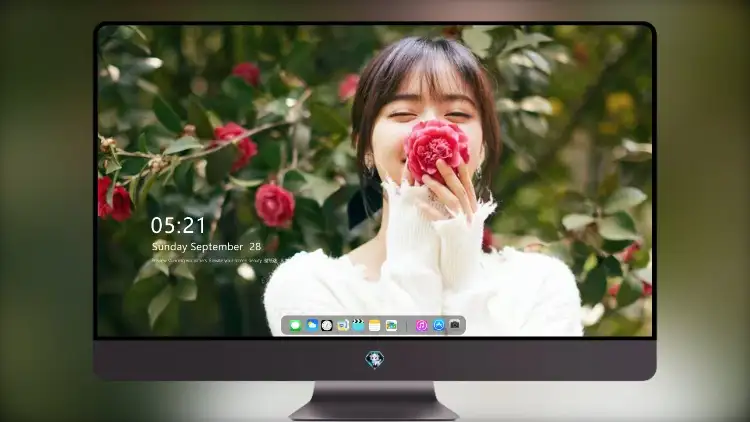Image resolution: width=750 pixels, height=422 pixels.
Task: Open the clapperboard video app in dock
Action: pos(358,325)
